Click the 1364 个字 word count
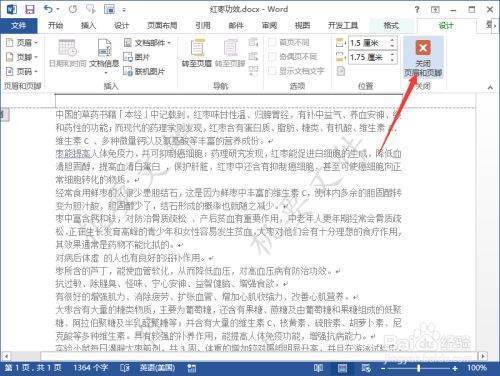The image size is (500, 376). 90,368
